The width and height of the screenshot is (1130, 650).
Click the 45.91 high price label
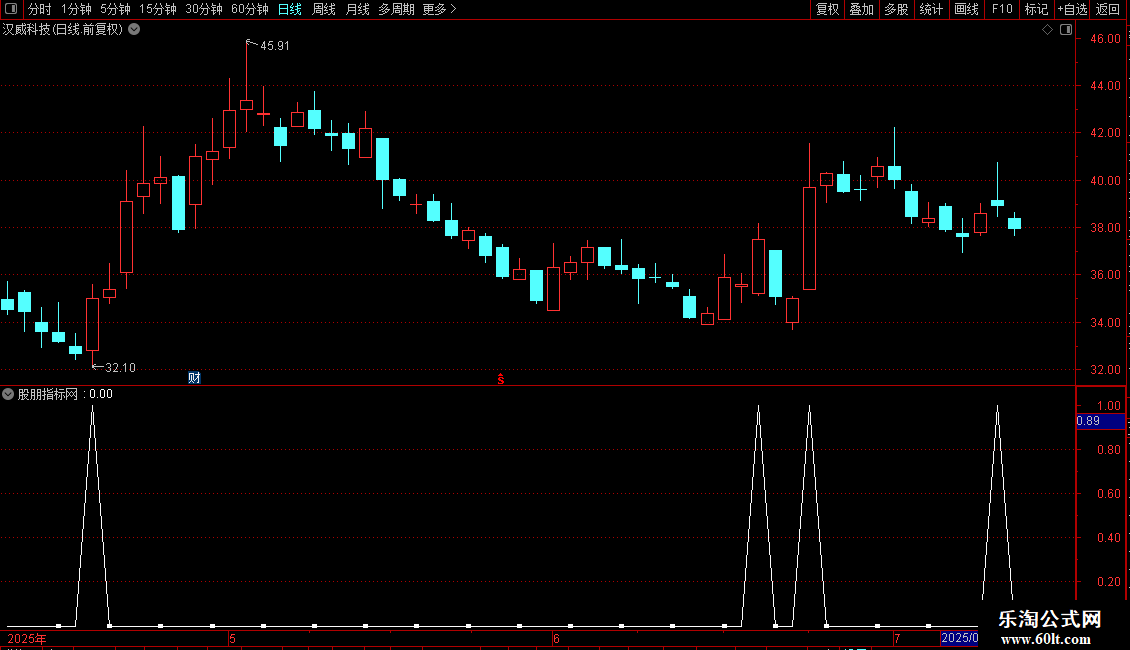coord(275,46)
